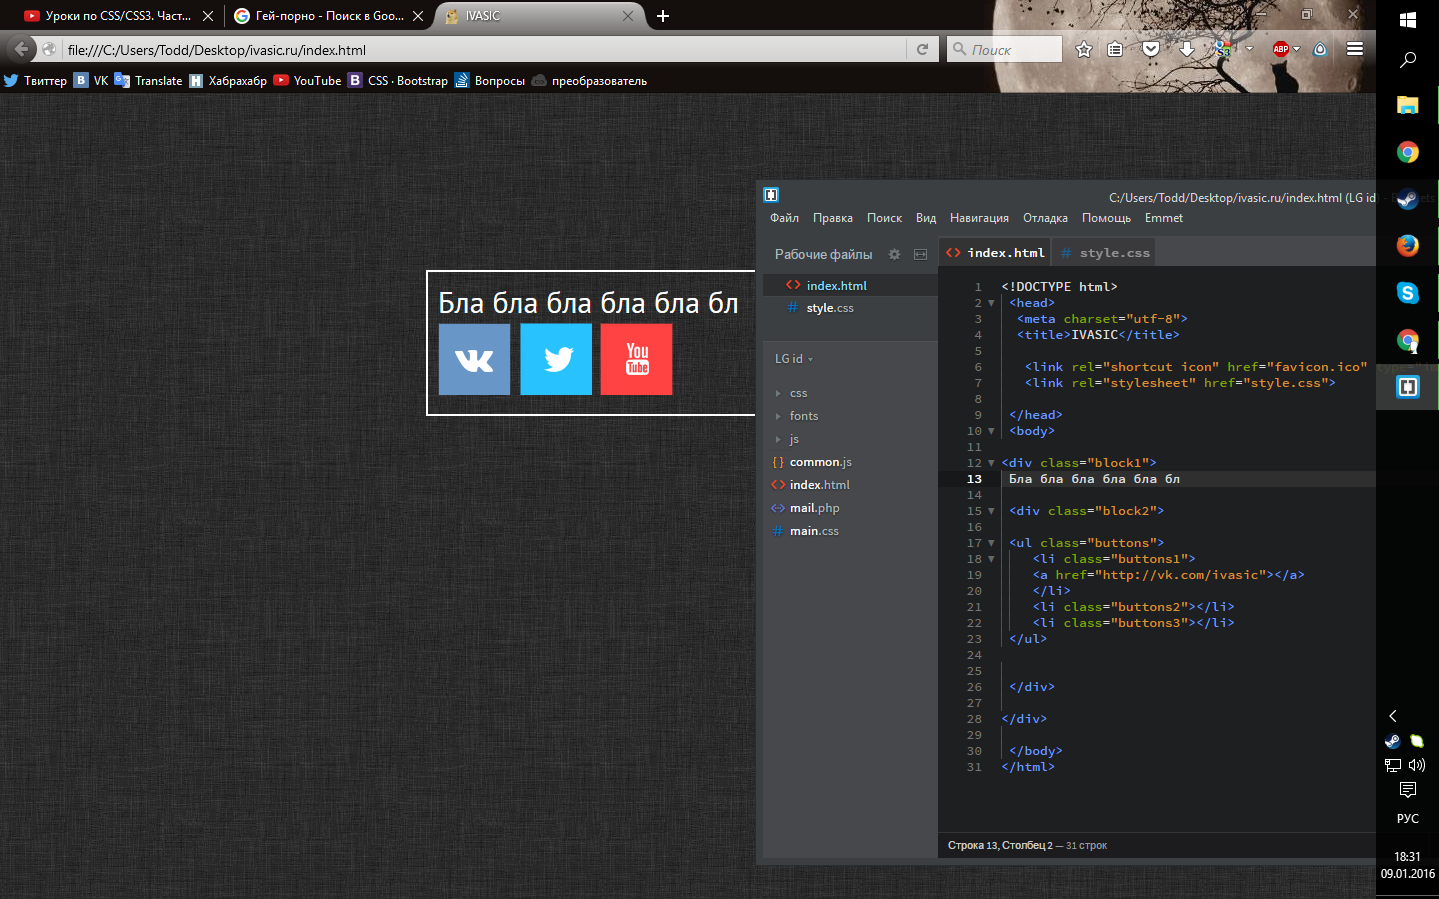Reload the page with the refresh button
1439x899 pixels.
pyautogui.click(x=922, y=49)
